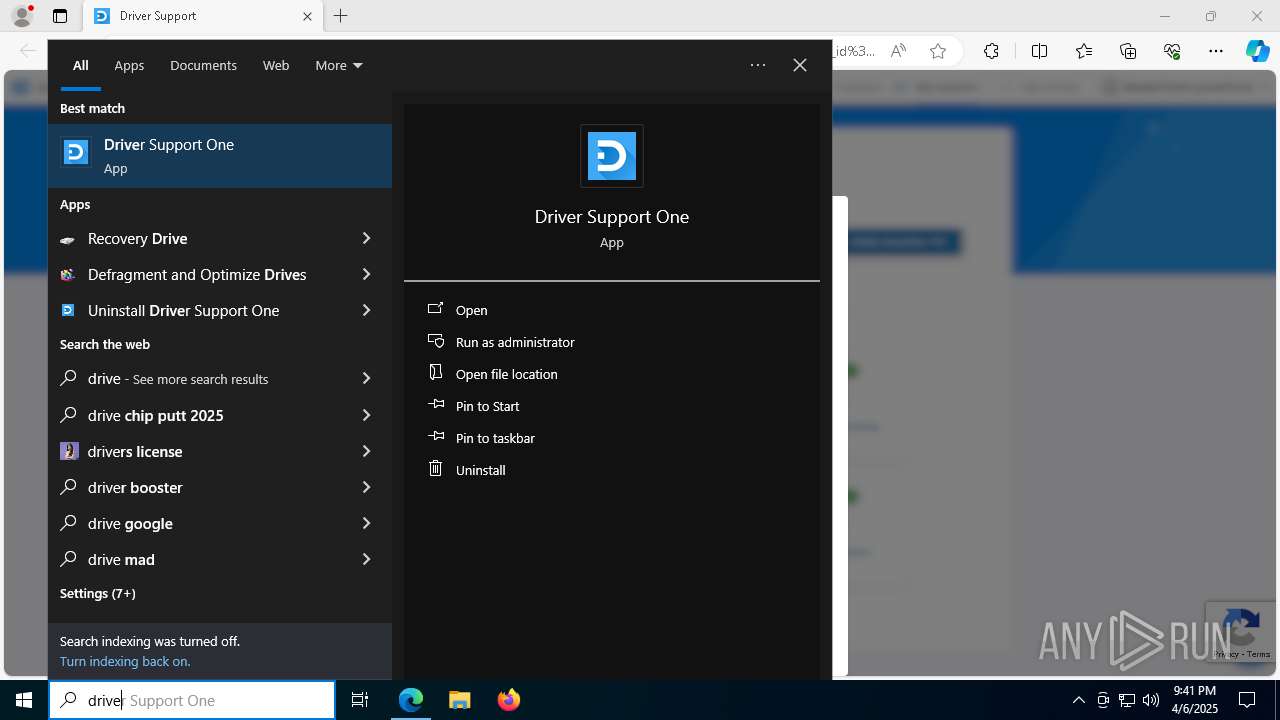Viewport: 1280px width, 720px height.
Task: Click the Uninstall trash icon
Action: 435,468
